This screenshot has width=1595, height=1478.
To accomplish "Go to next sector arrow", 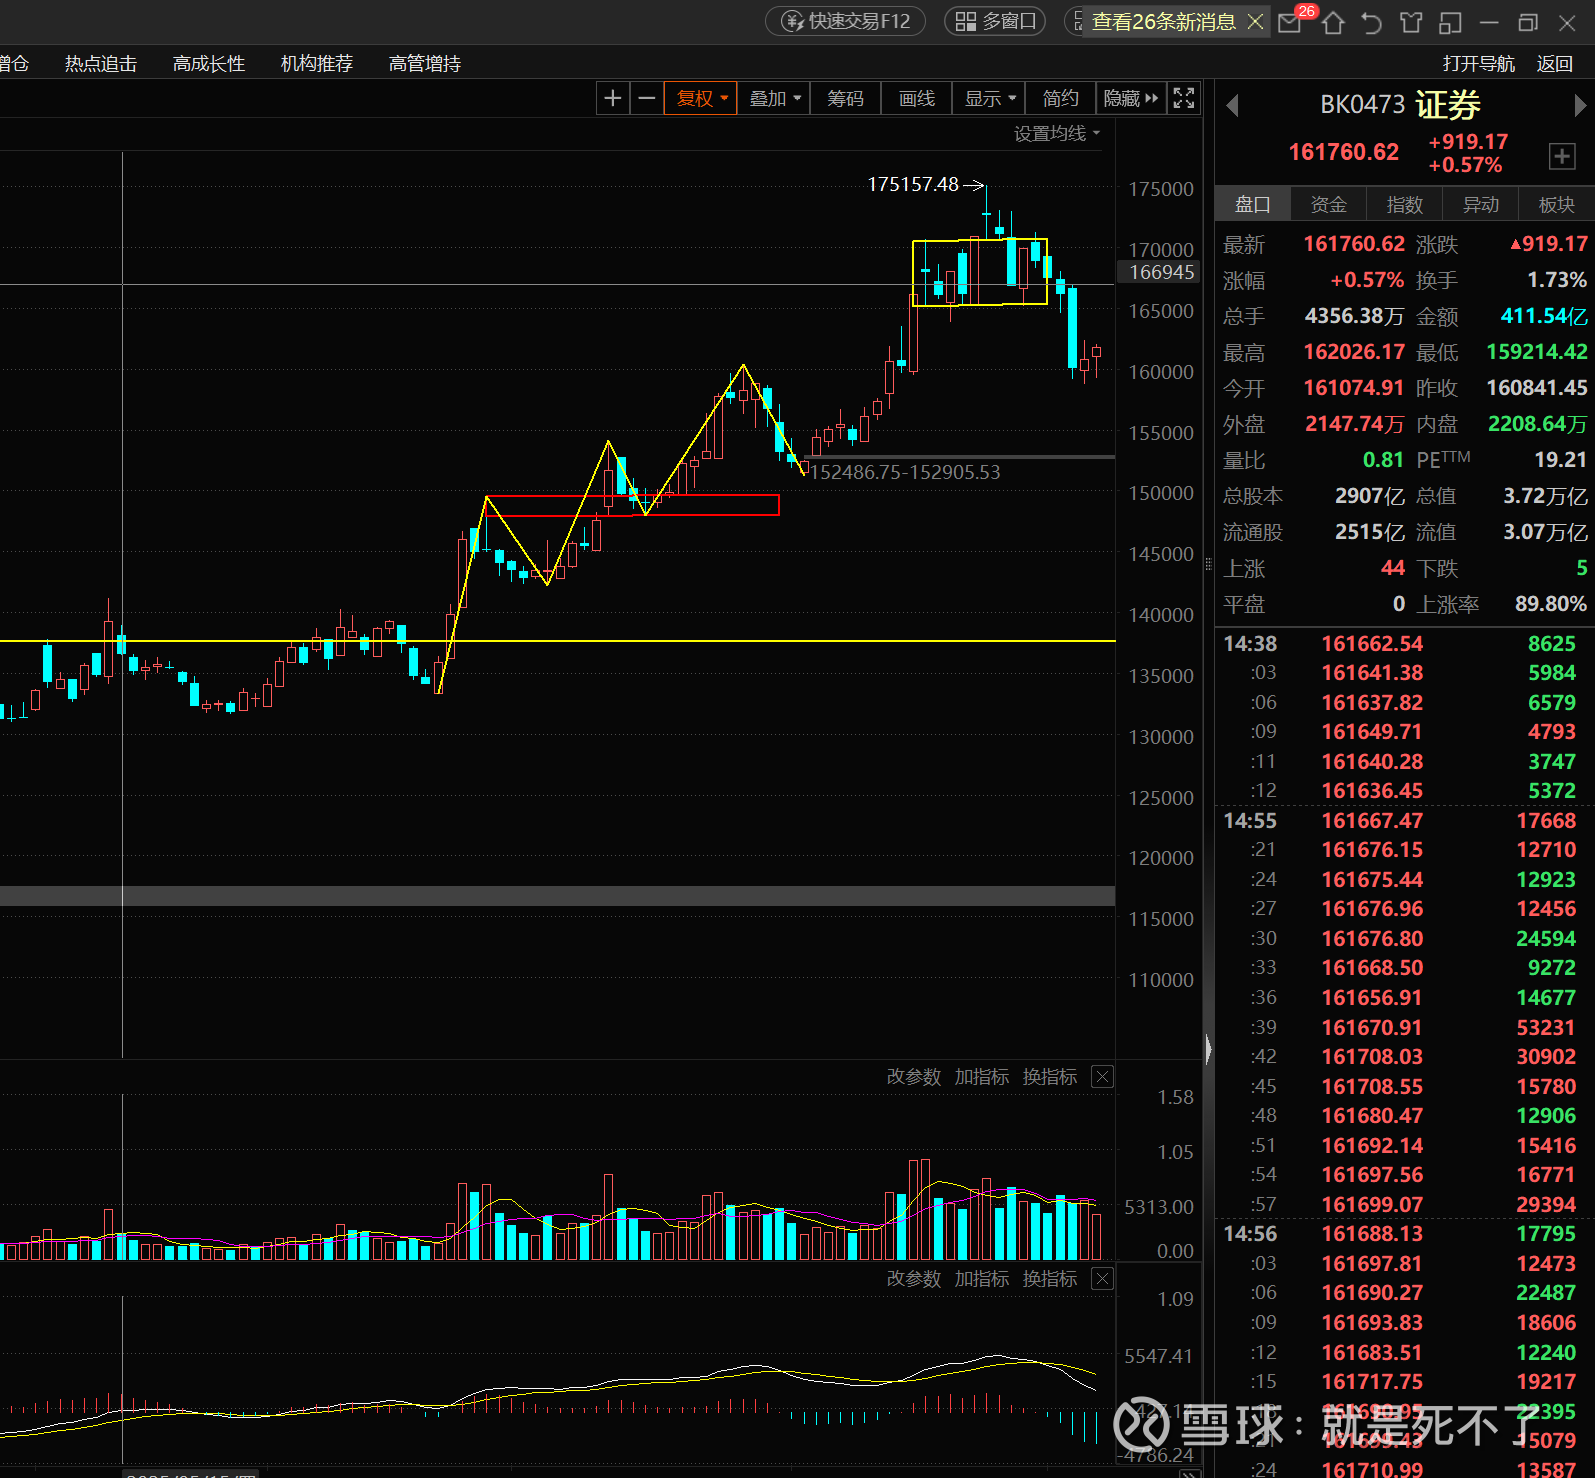I will [x=1579, y=105].
